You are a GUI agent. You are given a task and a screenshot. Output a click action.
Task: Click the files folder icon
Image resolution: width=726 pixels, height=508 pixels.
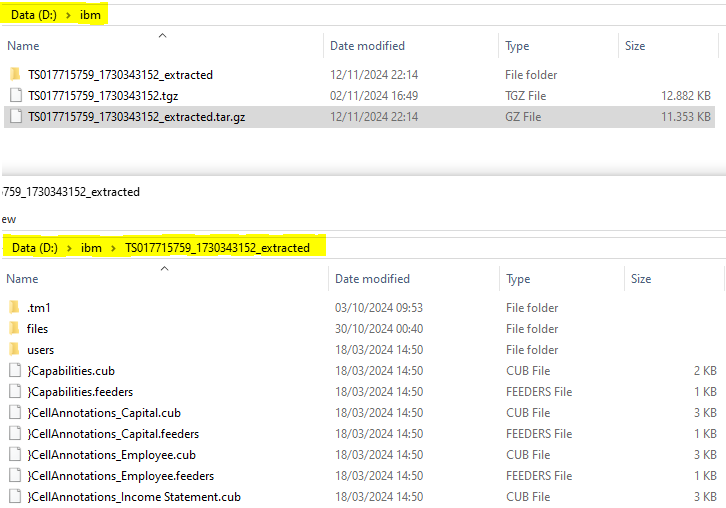coord(14,328)
